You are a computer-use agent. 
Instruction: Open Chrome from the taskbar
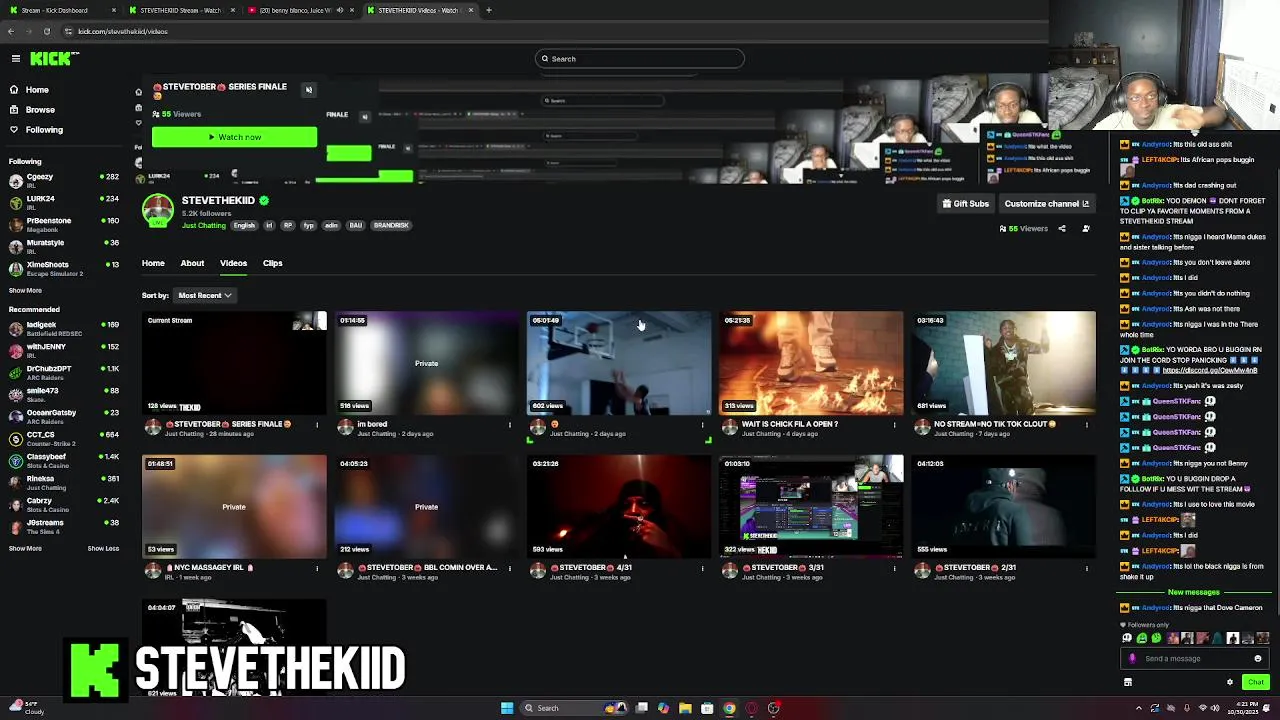(729, 708)
